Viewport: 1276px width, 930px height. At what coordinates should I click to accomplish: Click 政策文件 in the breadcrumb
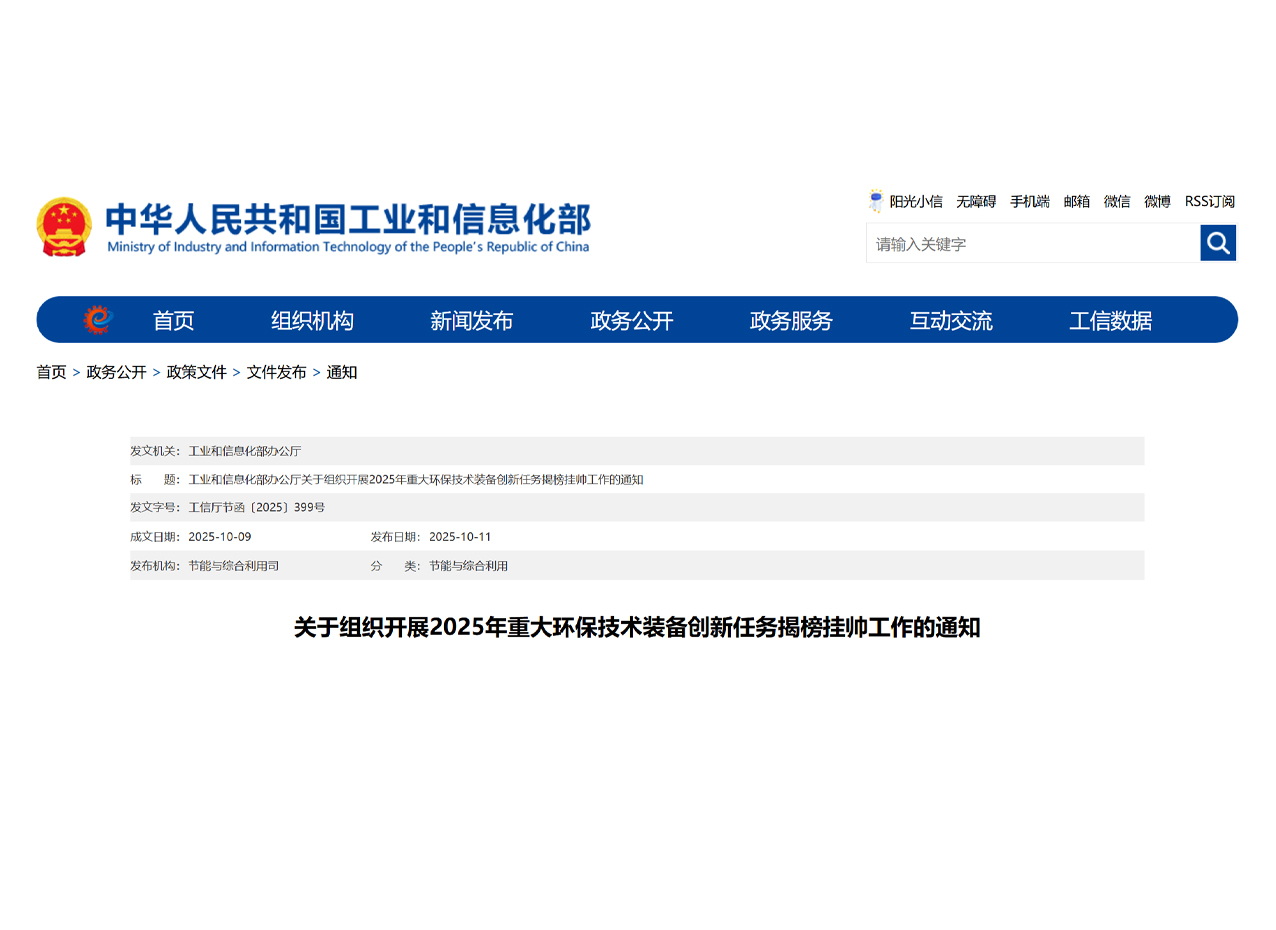(196, 372)
